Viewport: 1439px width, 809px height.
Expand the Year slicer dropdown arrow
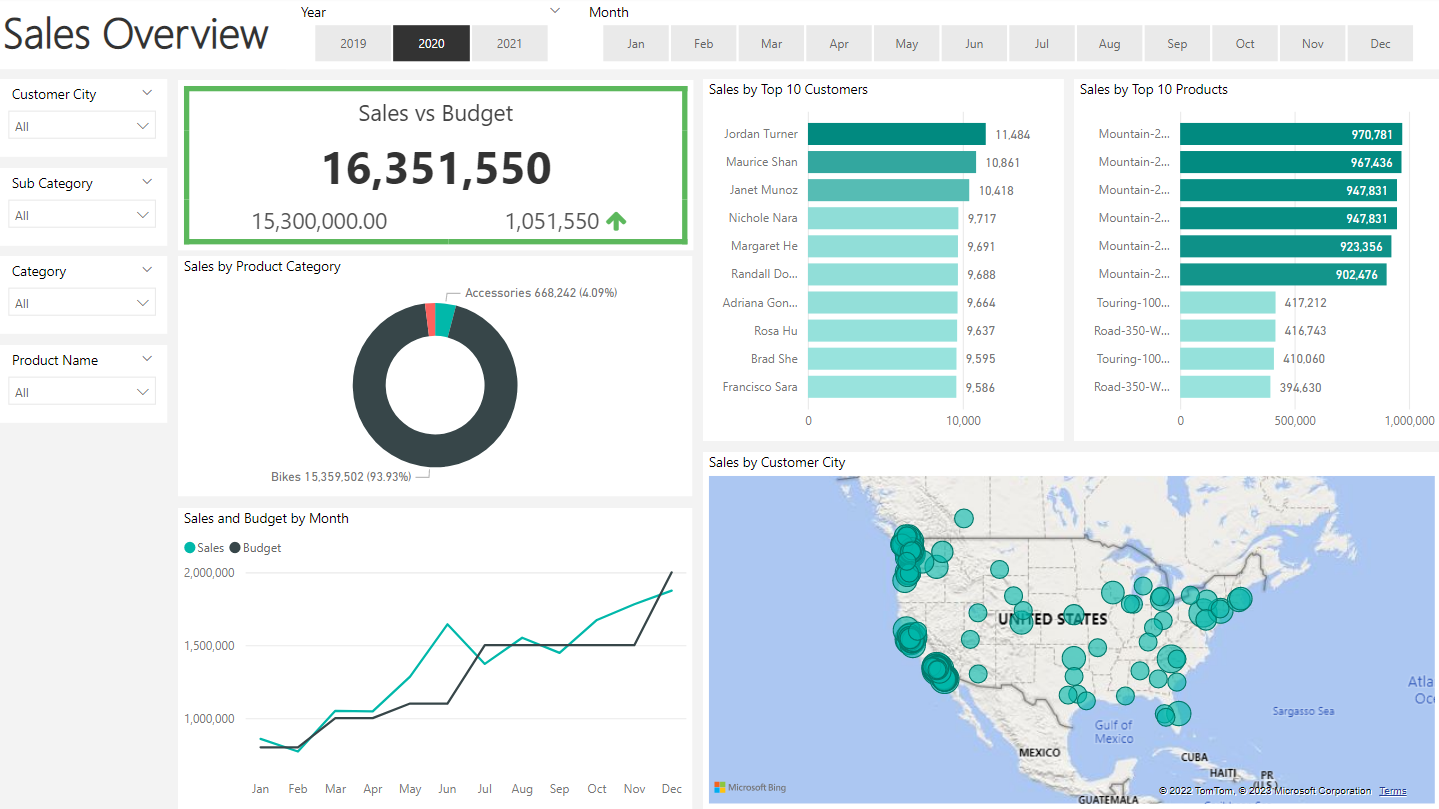click(x=555, y=11)
